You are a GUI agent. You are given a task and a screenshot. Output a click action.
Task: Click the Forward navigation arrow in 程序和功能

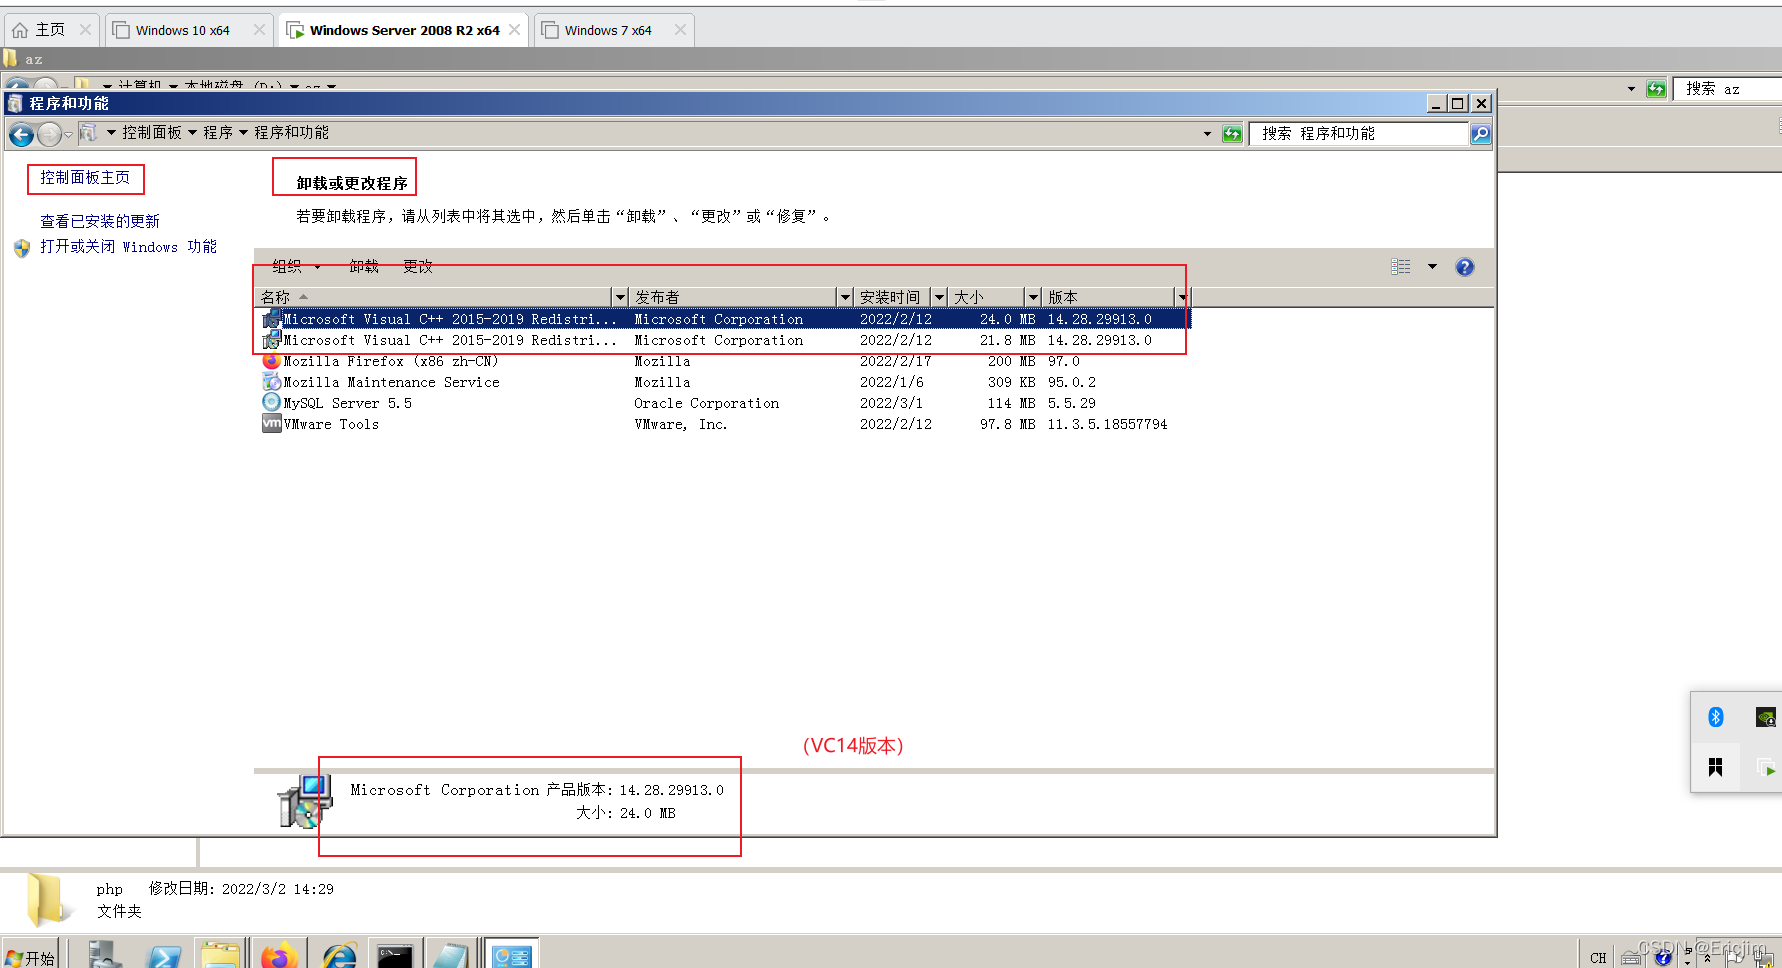(48, 134)
